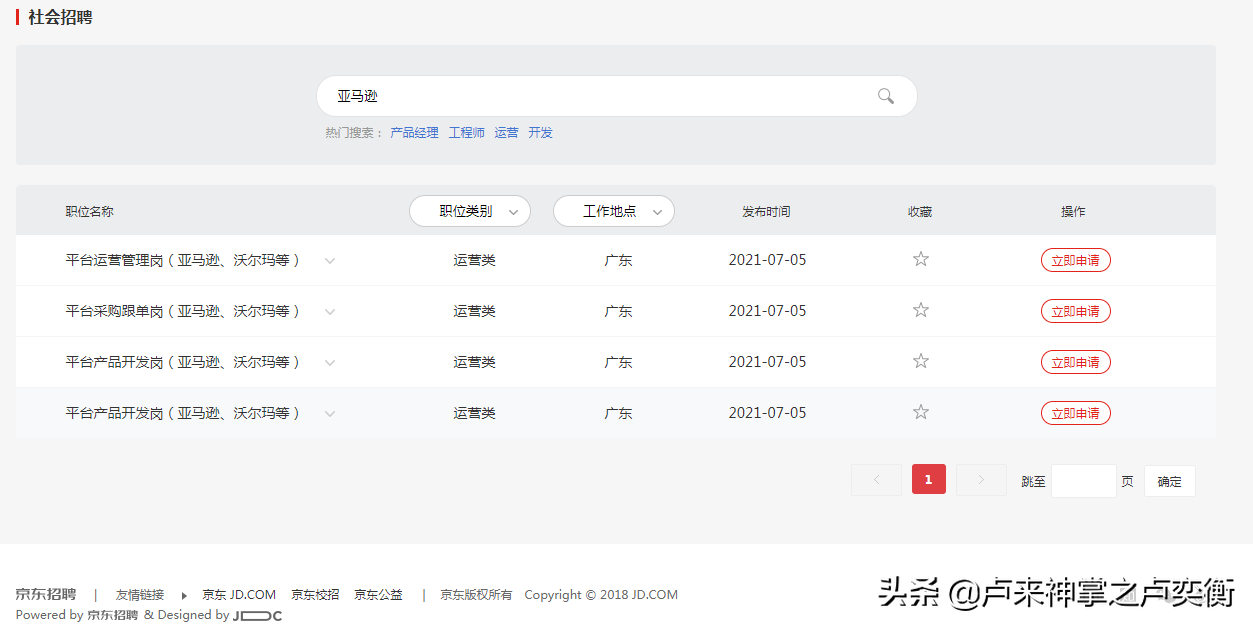Search hot keyword 运营

pyautogui.click(x=506, y=132)
